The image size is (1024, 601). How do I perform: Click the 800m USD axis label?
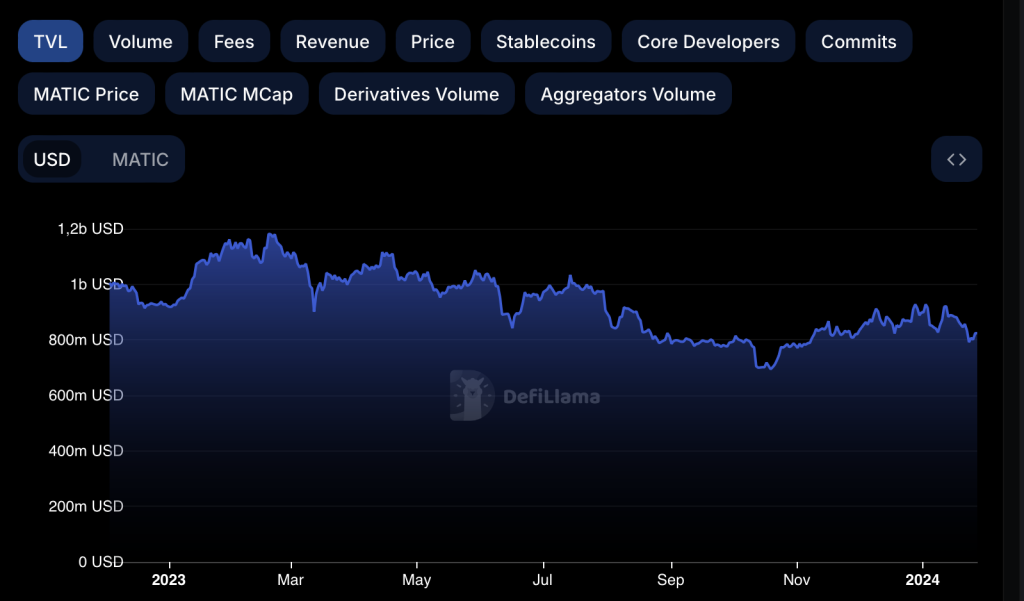coord(86,340)
